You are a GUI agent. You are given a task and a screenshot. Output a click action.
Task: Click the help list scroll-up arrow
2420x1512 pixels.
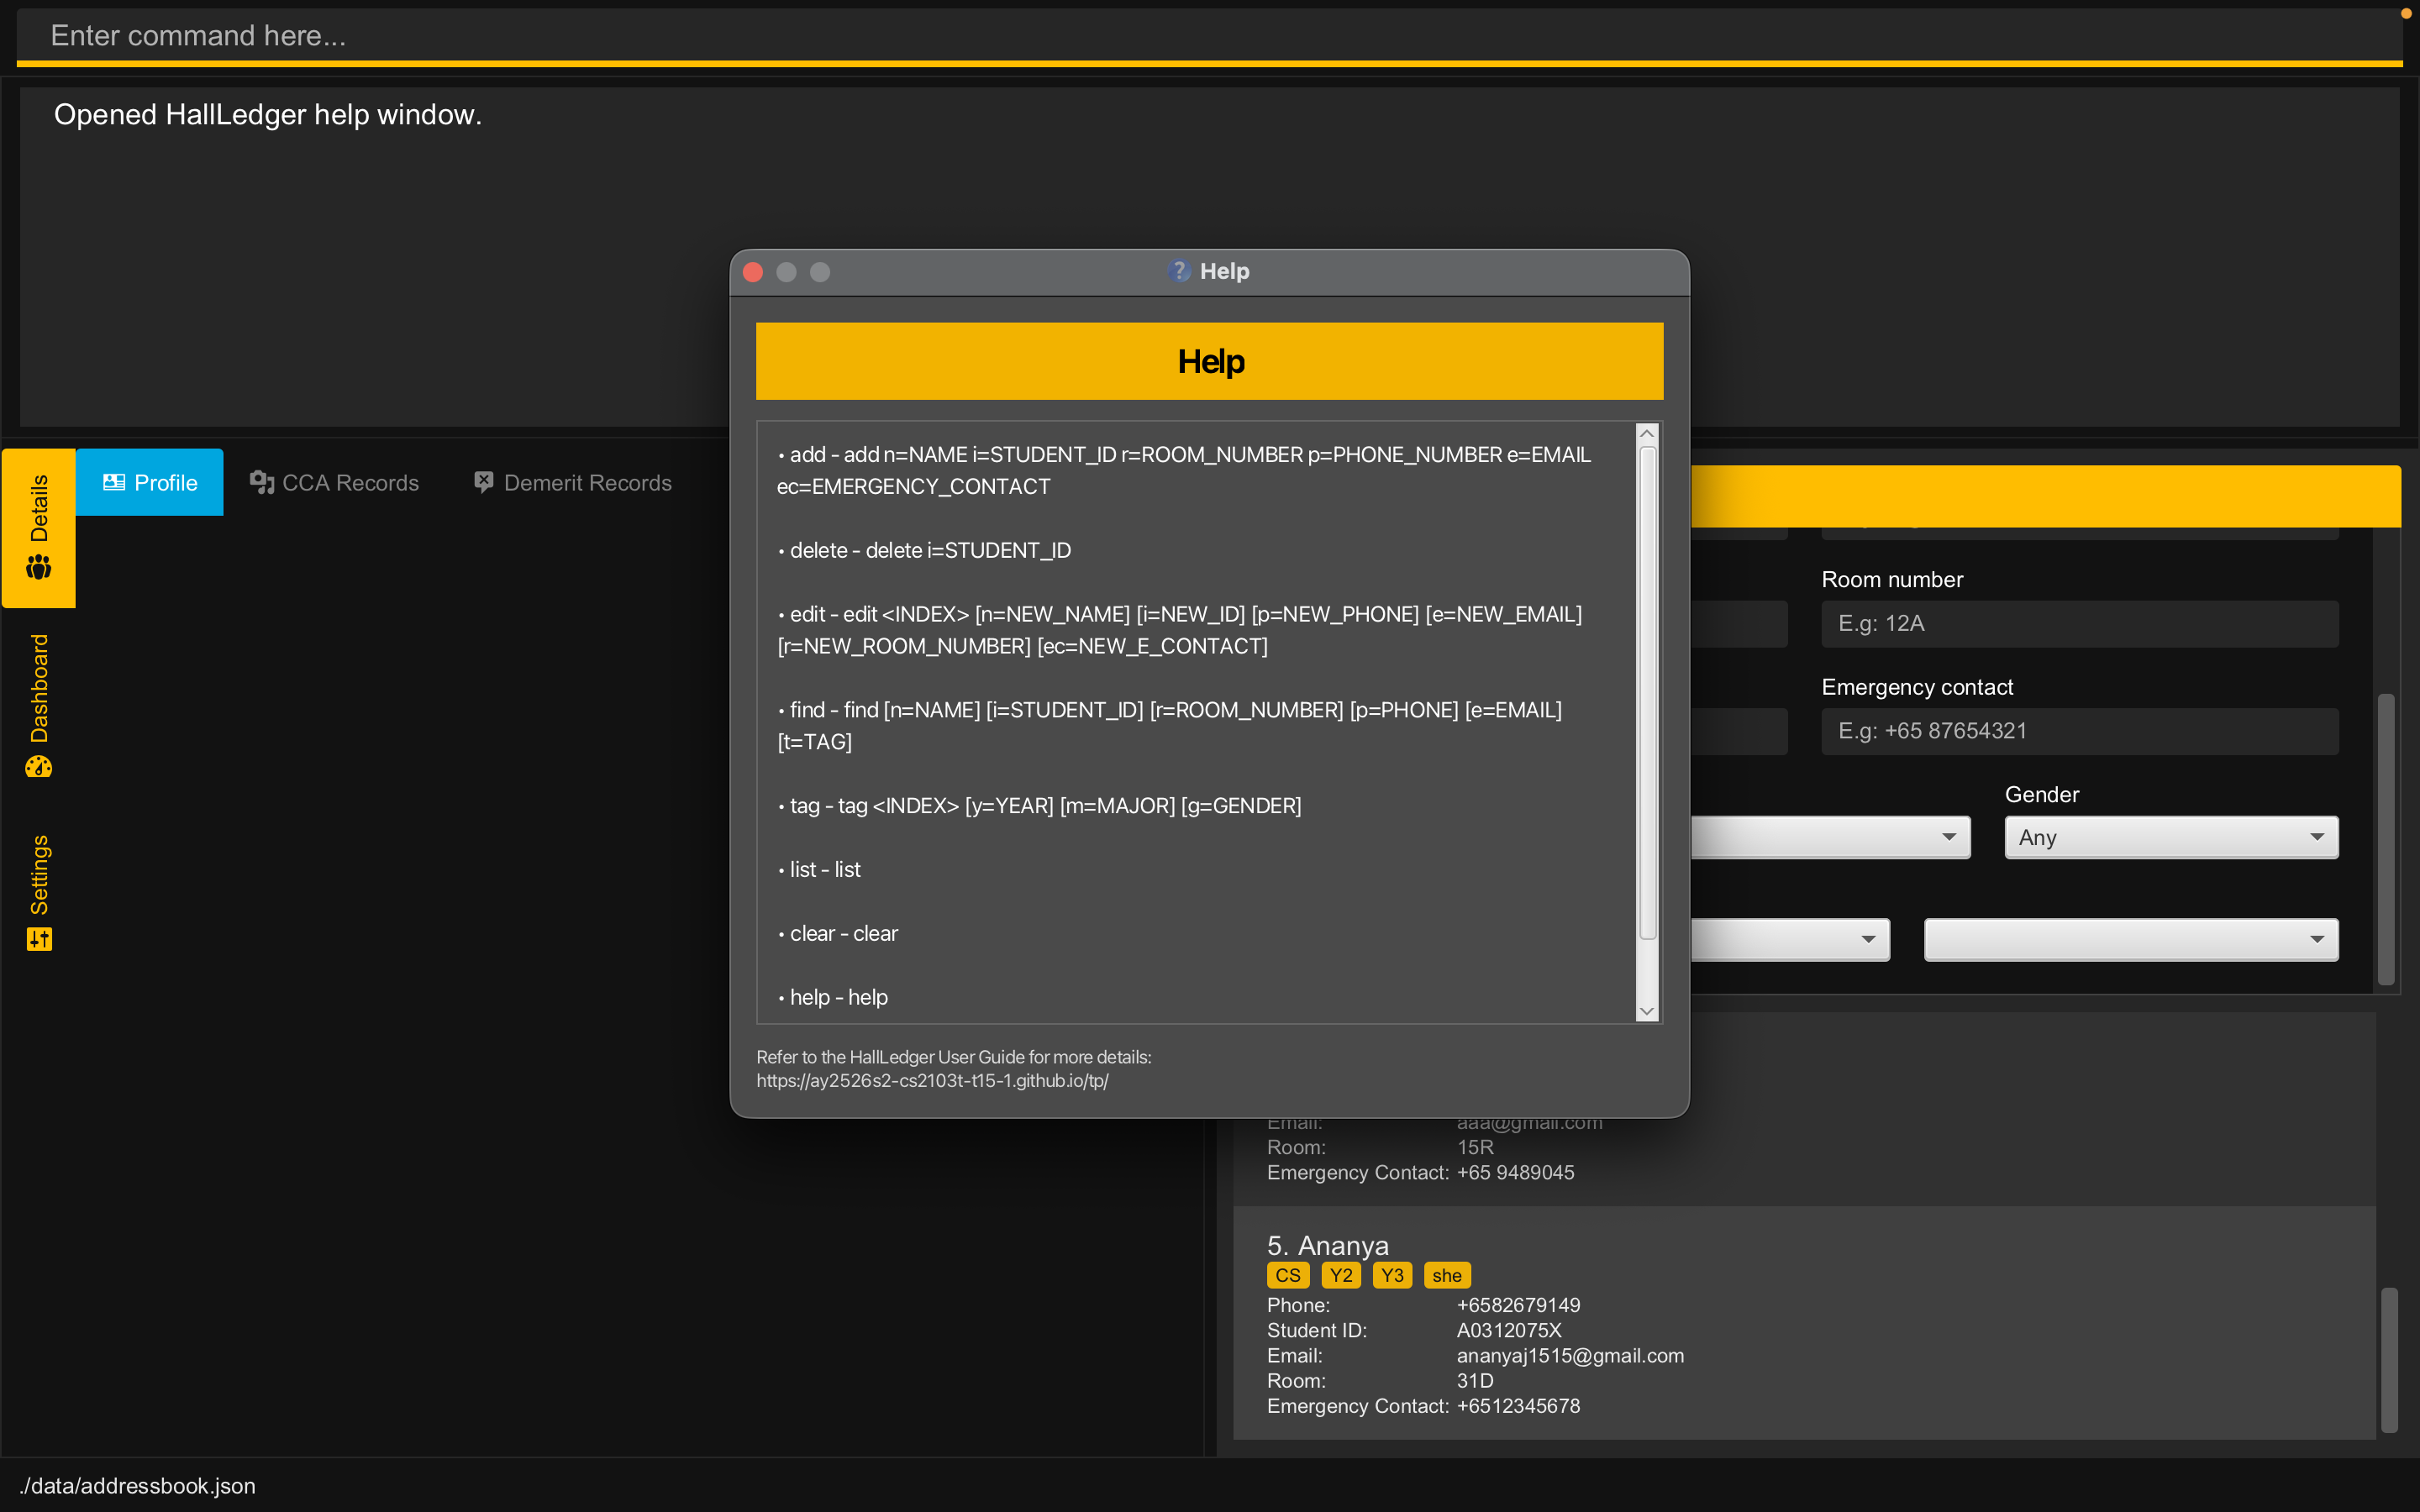(1647, 434)
